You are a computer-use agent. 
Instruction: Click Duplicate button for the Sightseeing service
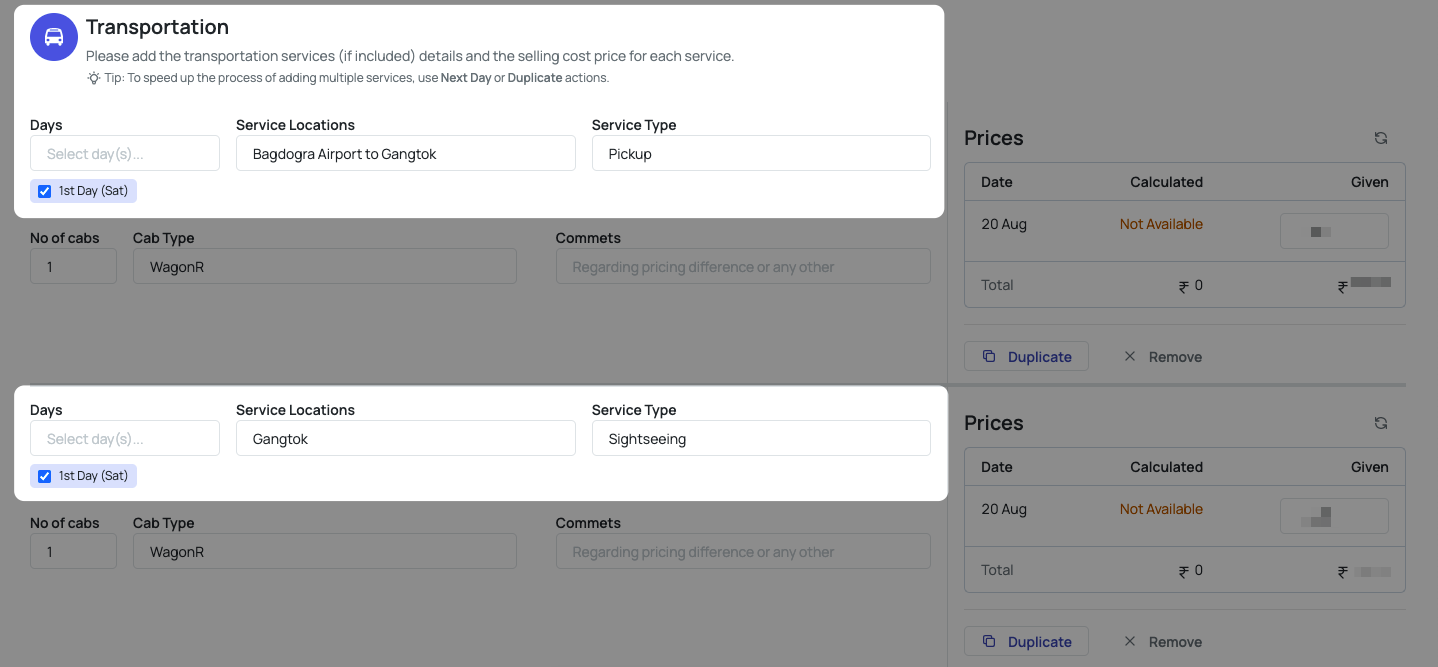tap(1026, 642)
